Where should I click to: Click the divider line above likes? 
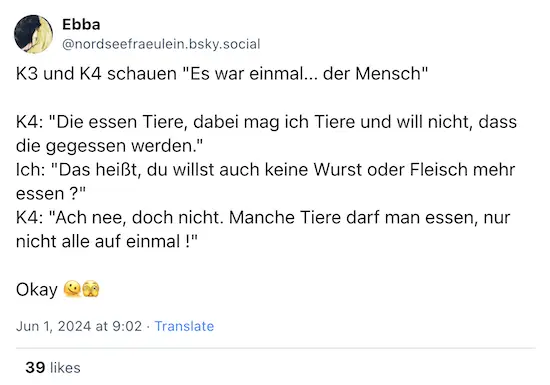coord(276,348)
